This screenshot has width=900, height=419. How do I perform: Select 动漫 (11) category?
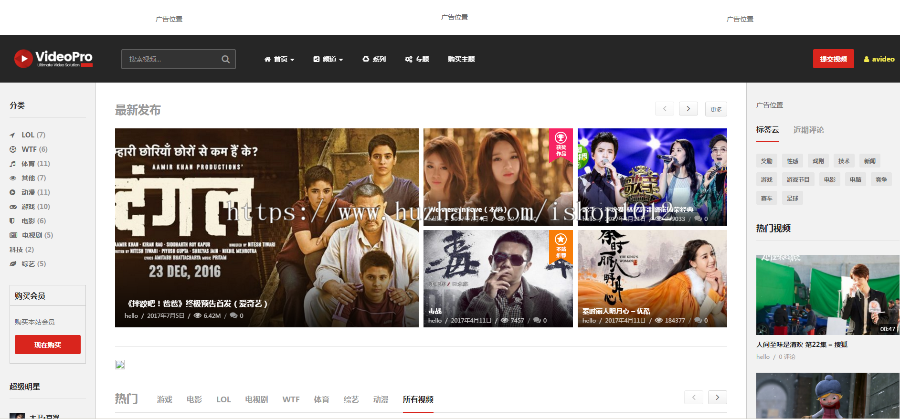tap(30, 192)
